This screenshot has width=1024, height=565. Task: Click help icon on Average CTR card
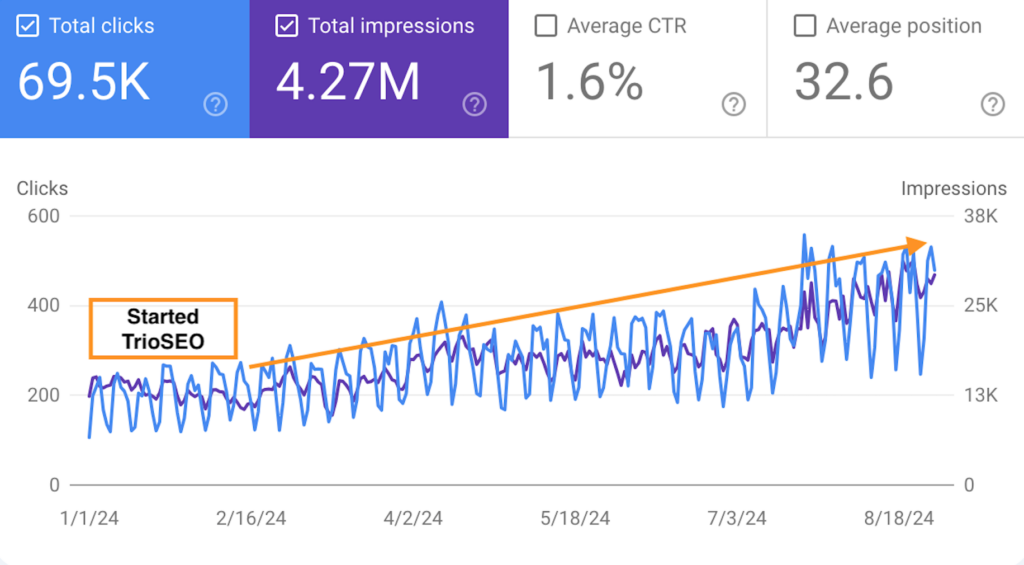pyautogui.click(x=734, y=104)
